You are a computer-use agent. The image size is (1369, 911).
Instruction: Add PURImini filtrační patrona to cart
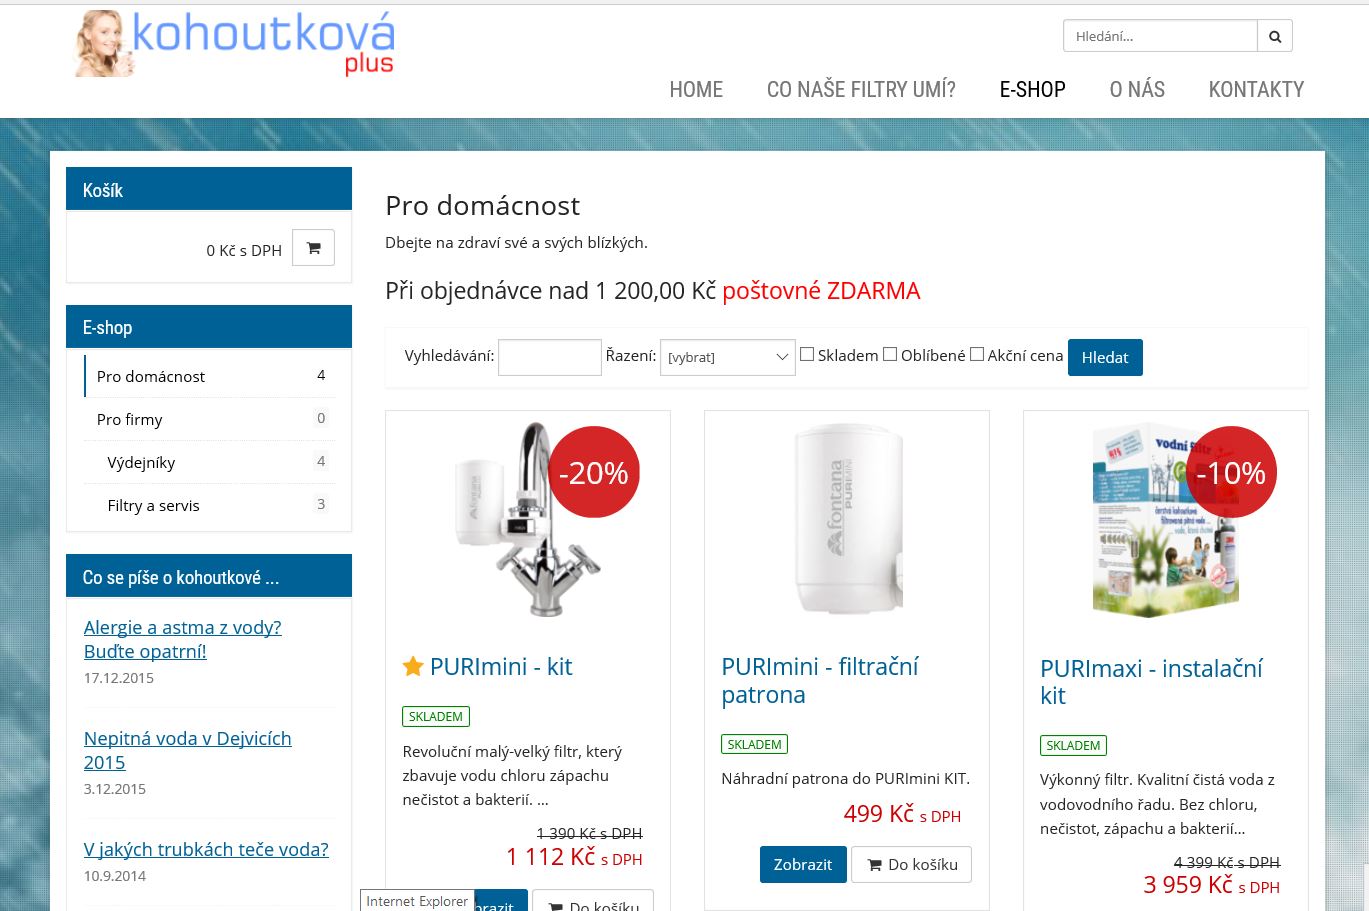coord(911,864)
